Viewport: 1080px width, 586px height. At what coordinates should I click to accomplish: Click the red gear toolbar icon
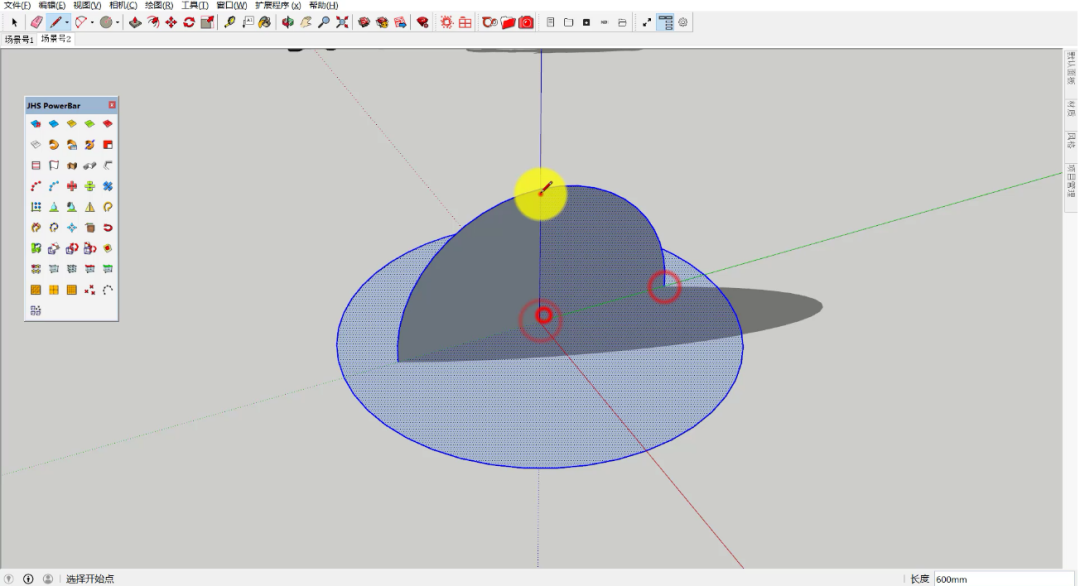click(x=446, y=23)
